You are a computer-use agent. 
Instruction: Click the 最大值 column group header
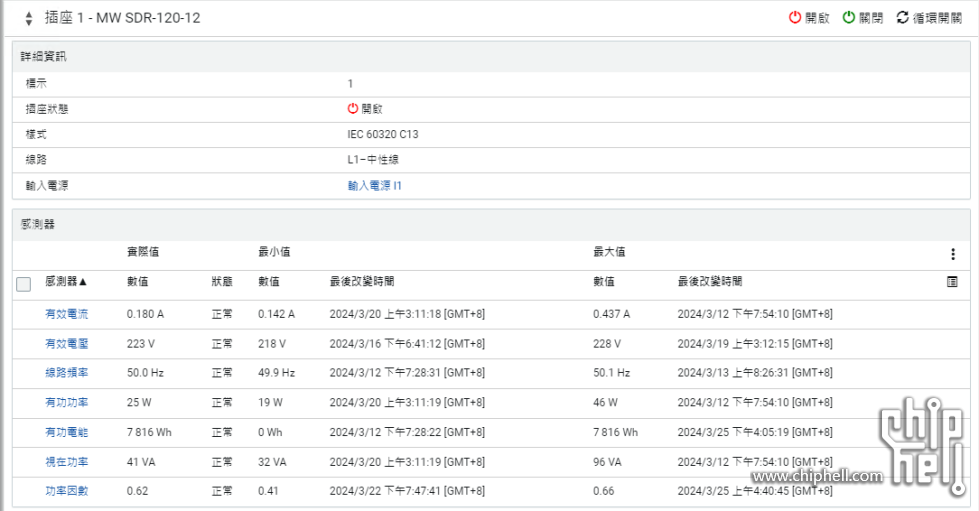(609, 252)
